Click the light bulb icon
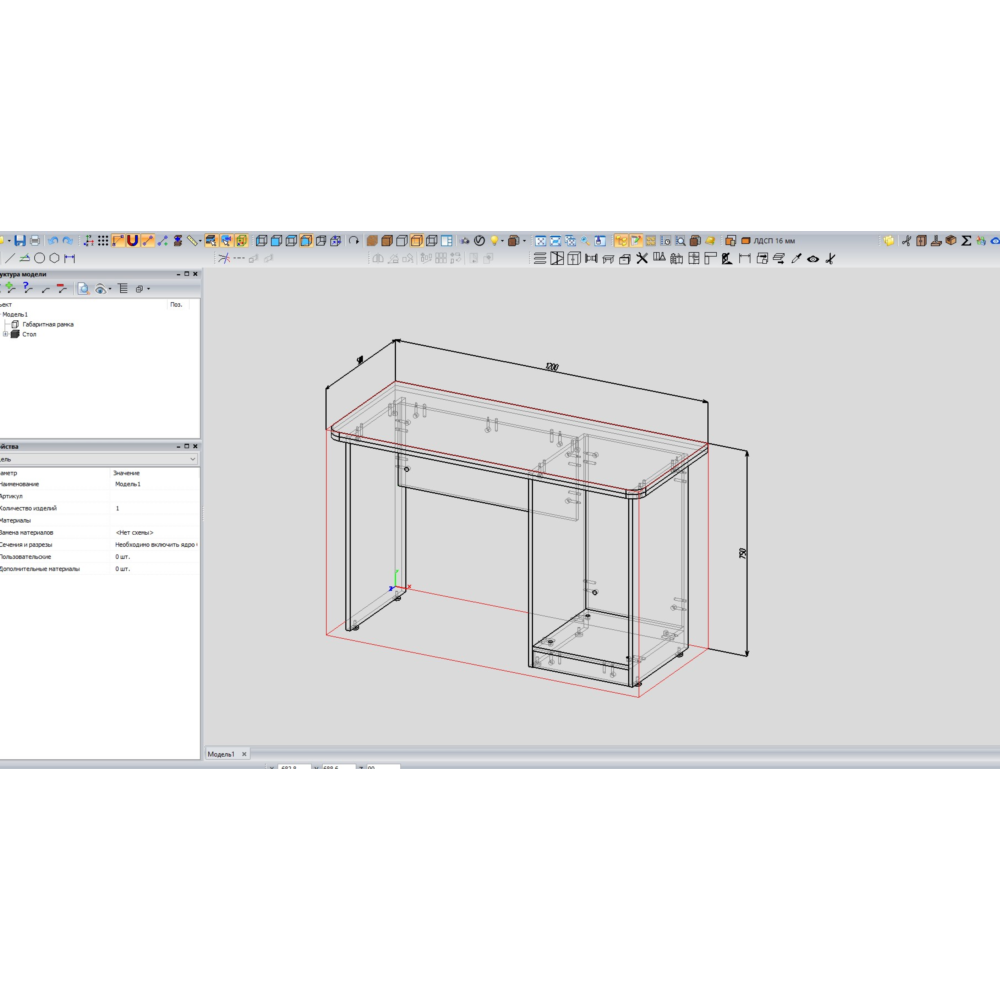Screen dimensions: 1000x1000 494,241
